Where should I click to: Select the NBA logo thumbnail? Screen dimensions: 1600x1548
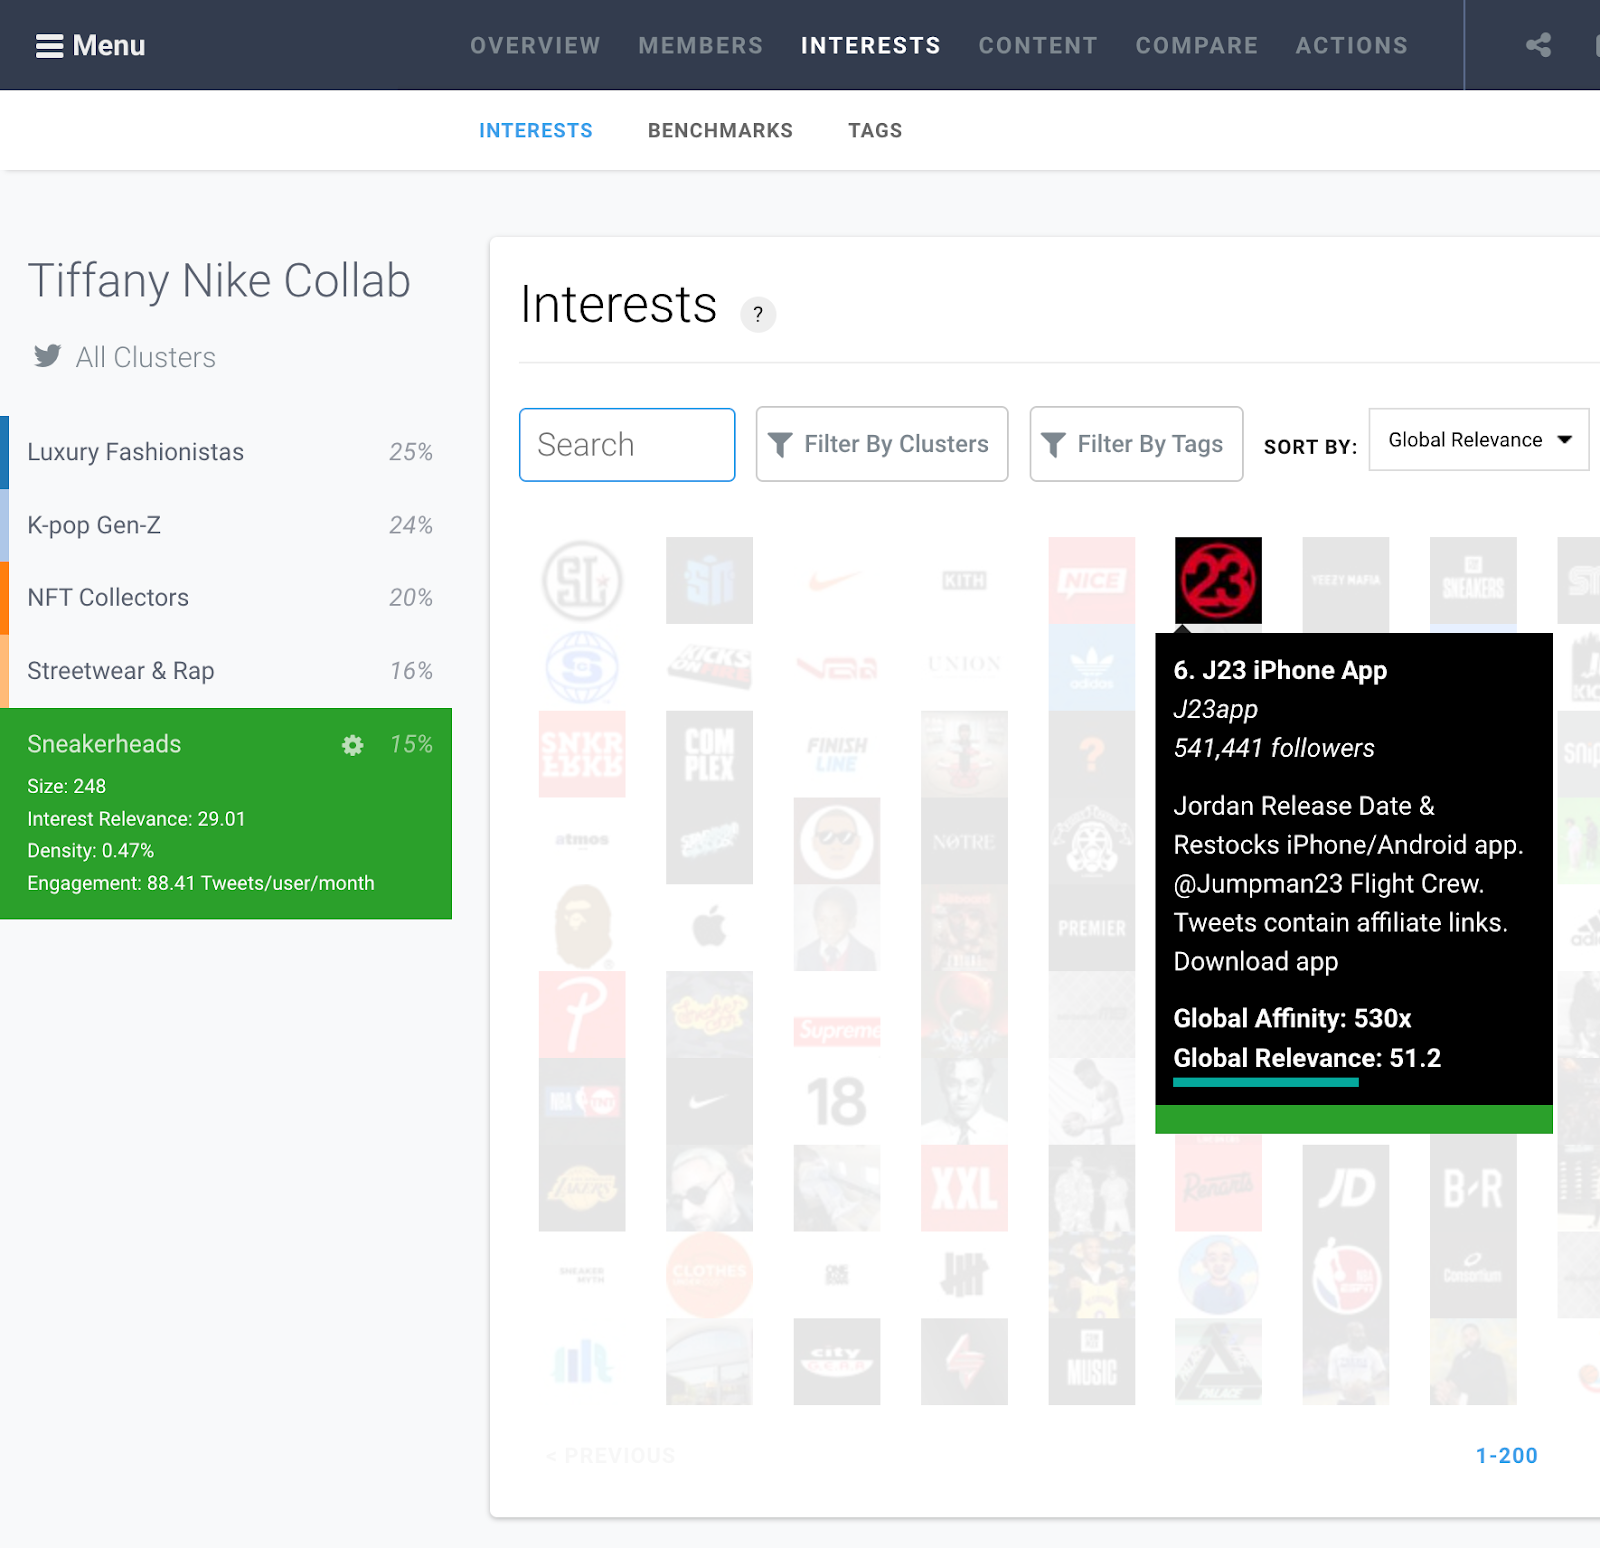1345,1275
